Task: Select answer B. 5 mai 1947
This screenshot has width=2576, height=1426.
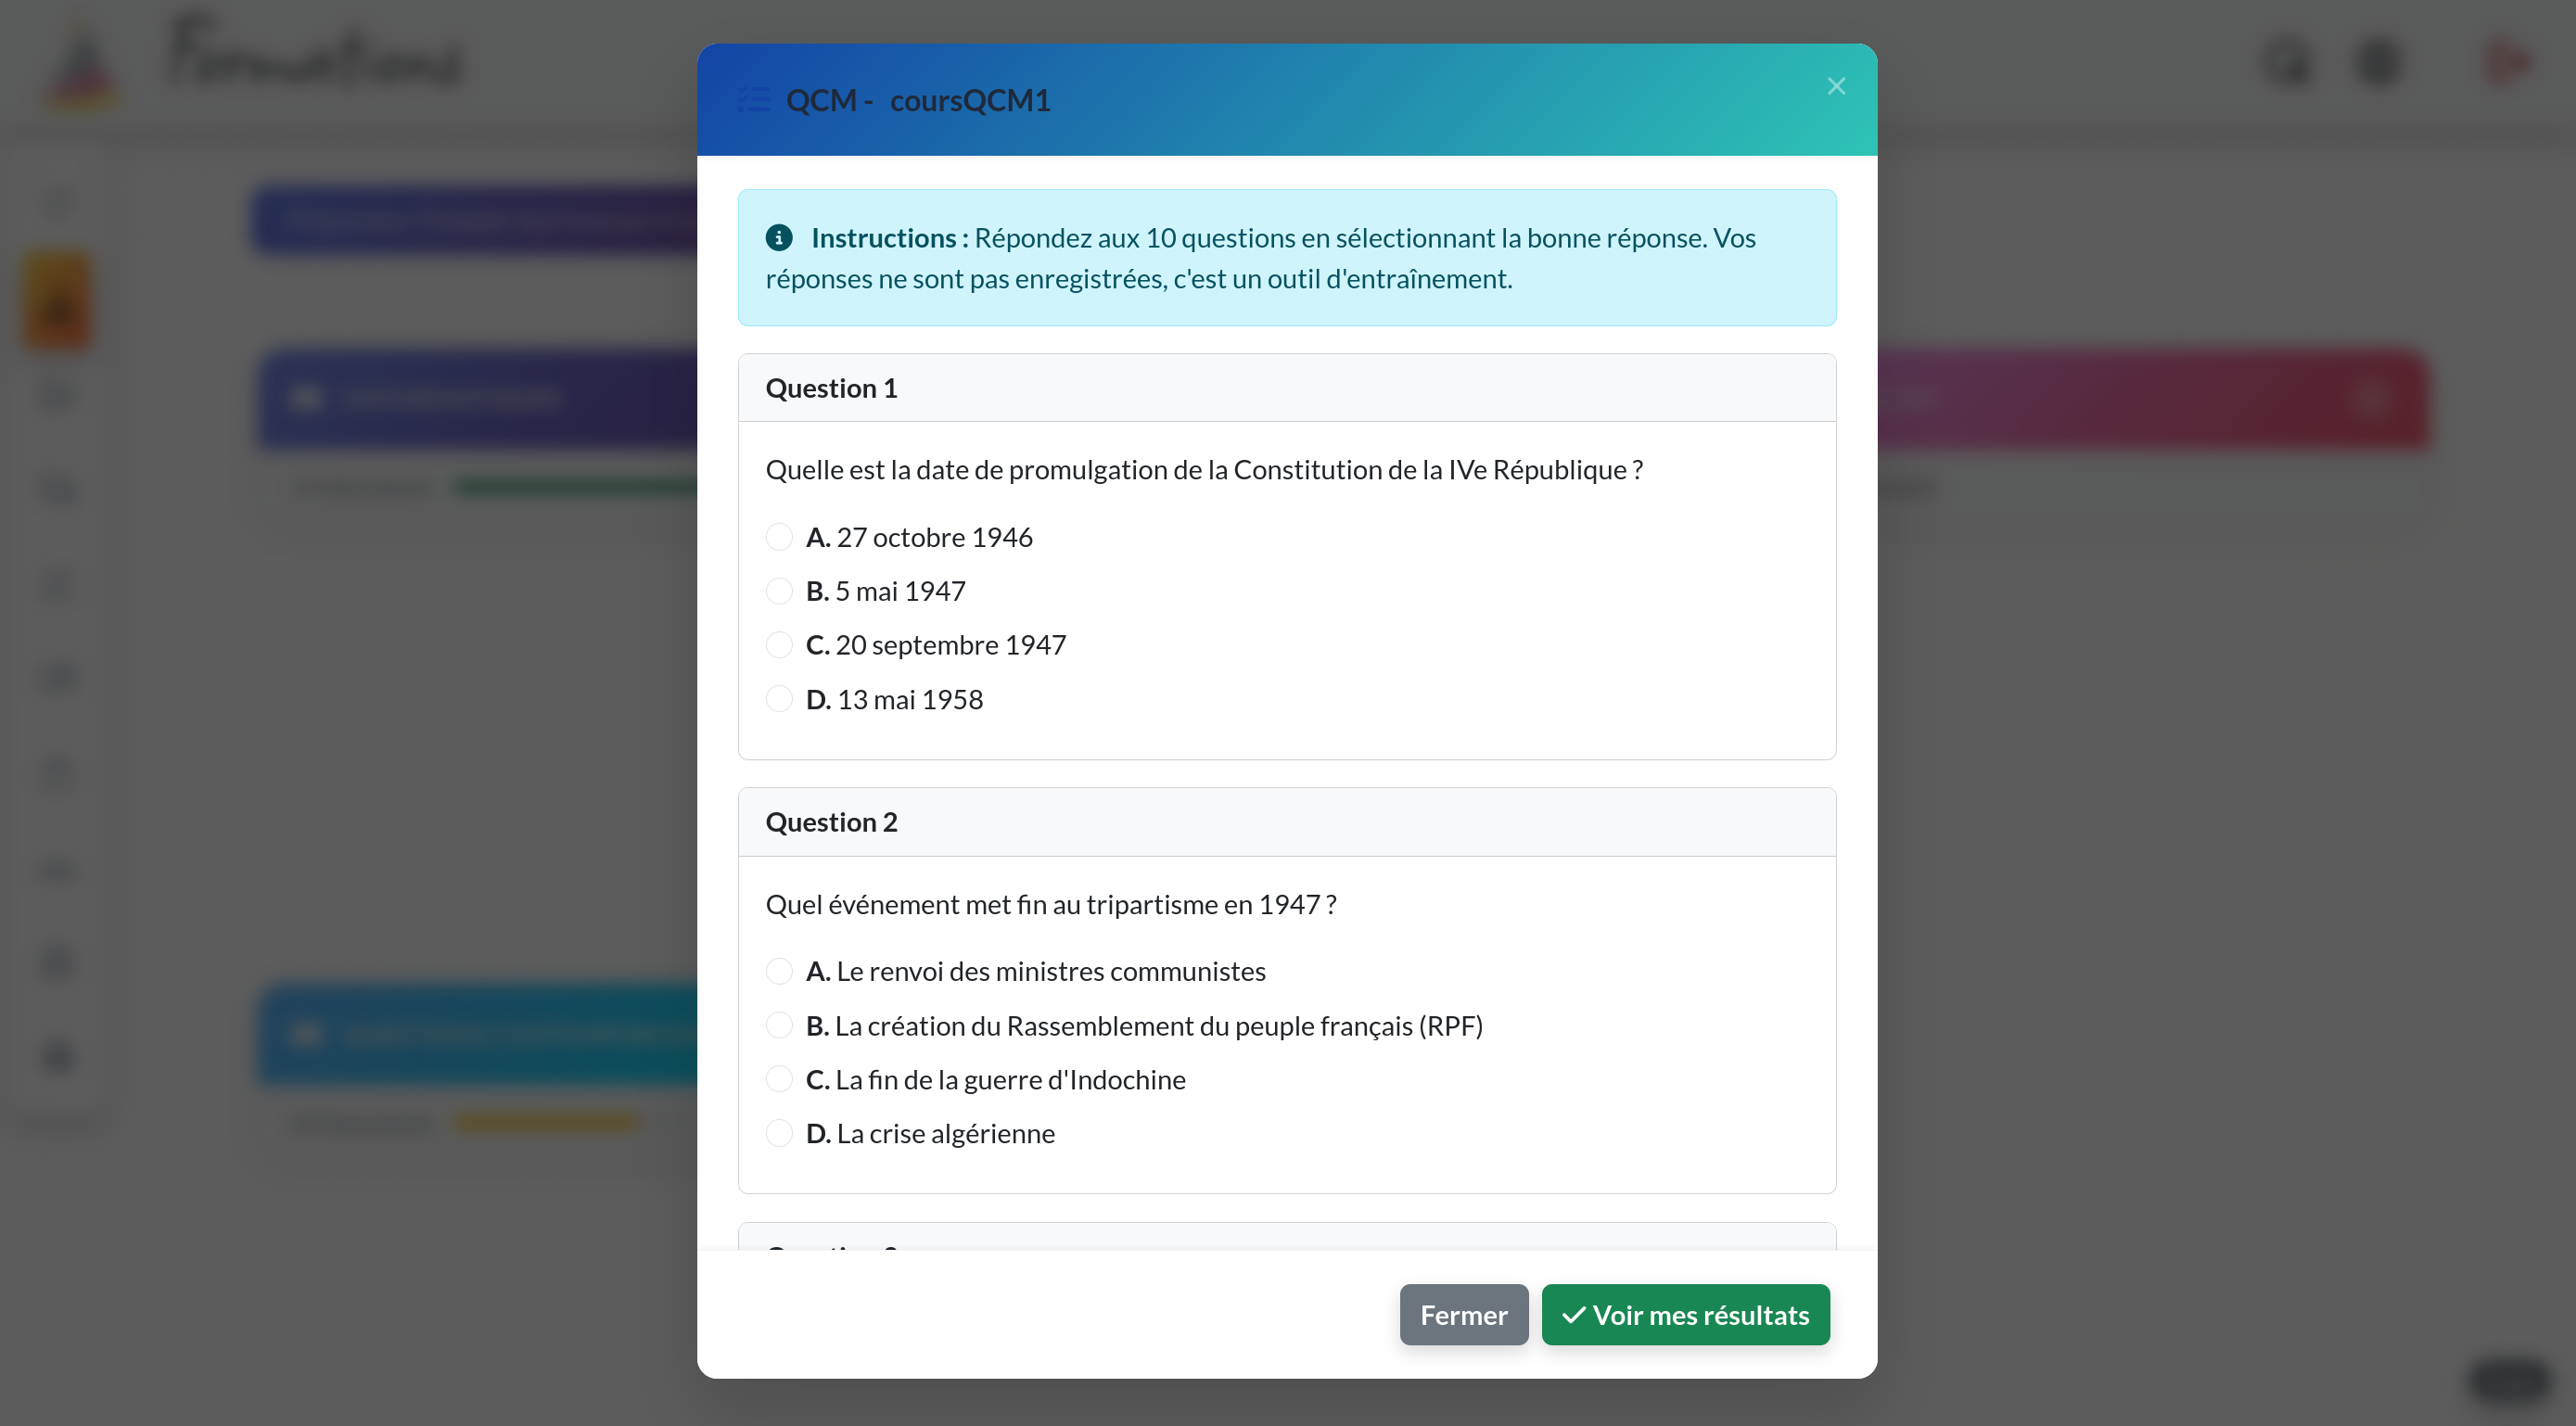Action: (779, 591)
